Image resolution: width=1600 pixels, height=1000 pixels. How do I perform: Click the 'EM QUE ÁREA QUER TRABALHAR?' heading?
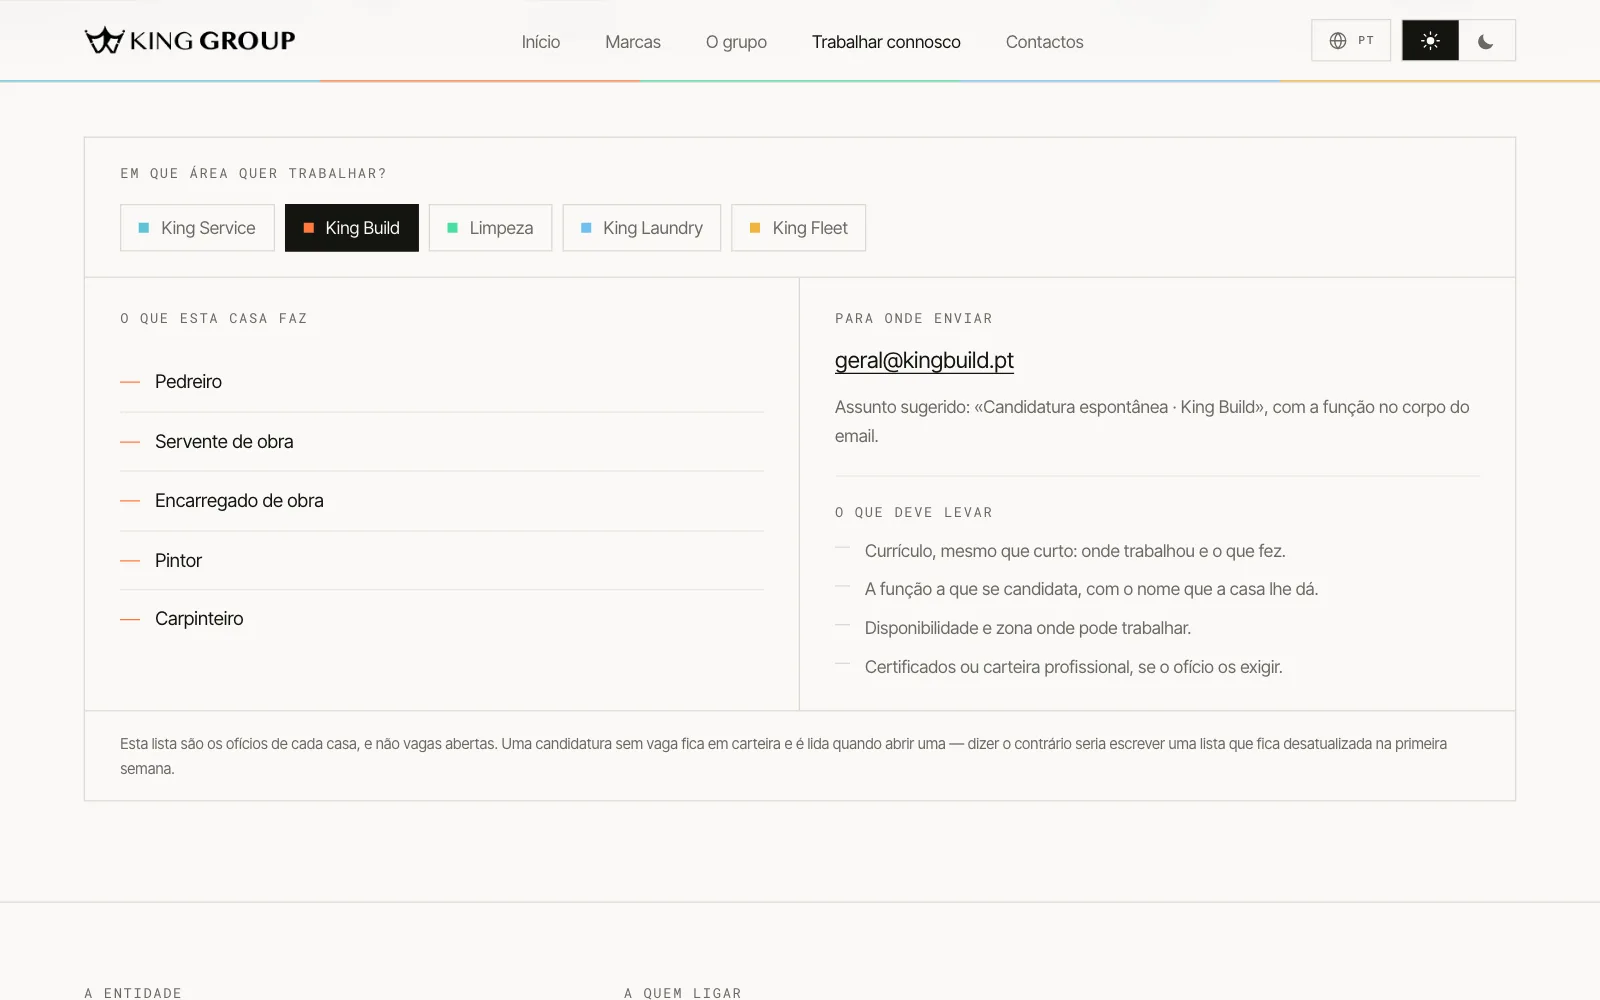click(253, 173)
